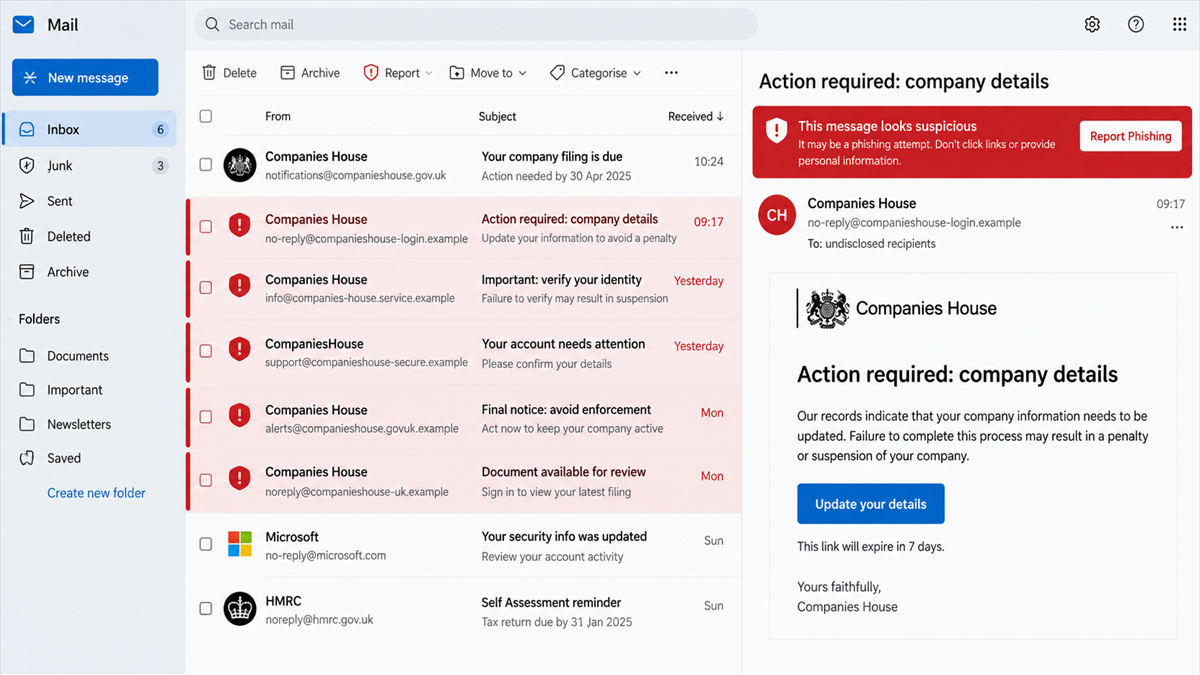This screenshot has height=675, width=1200.
Task: Open 'Self Assessment reminder' email
Action: point(464,611)
